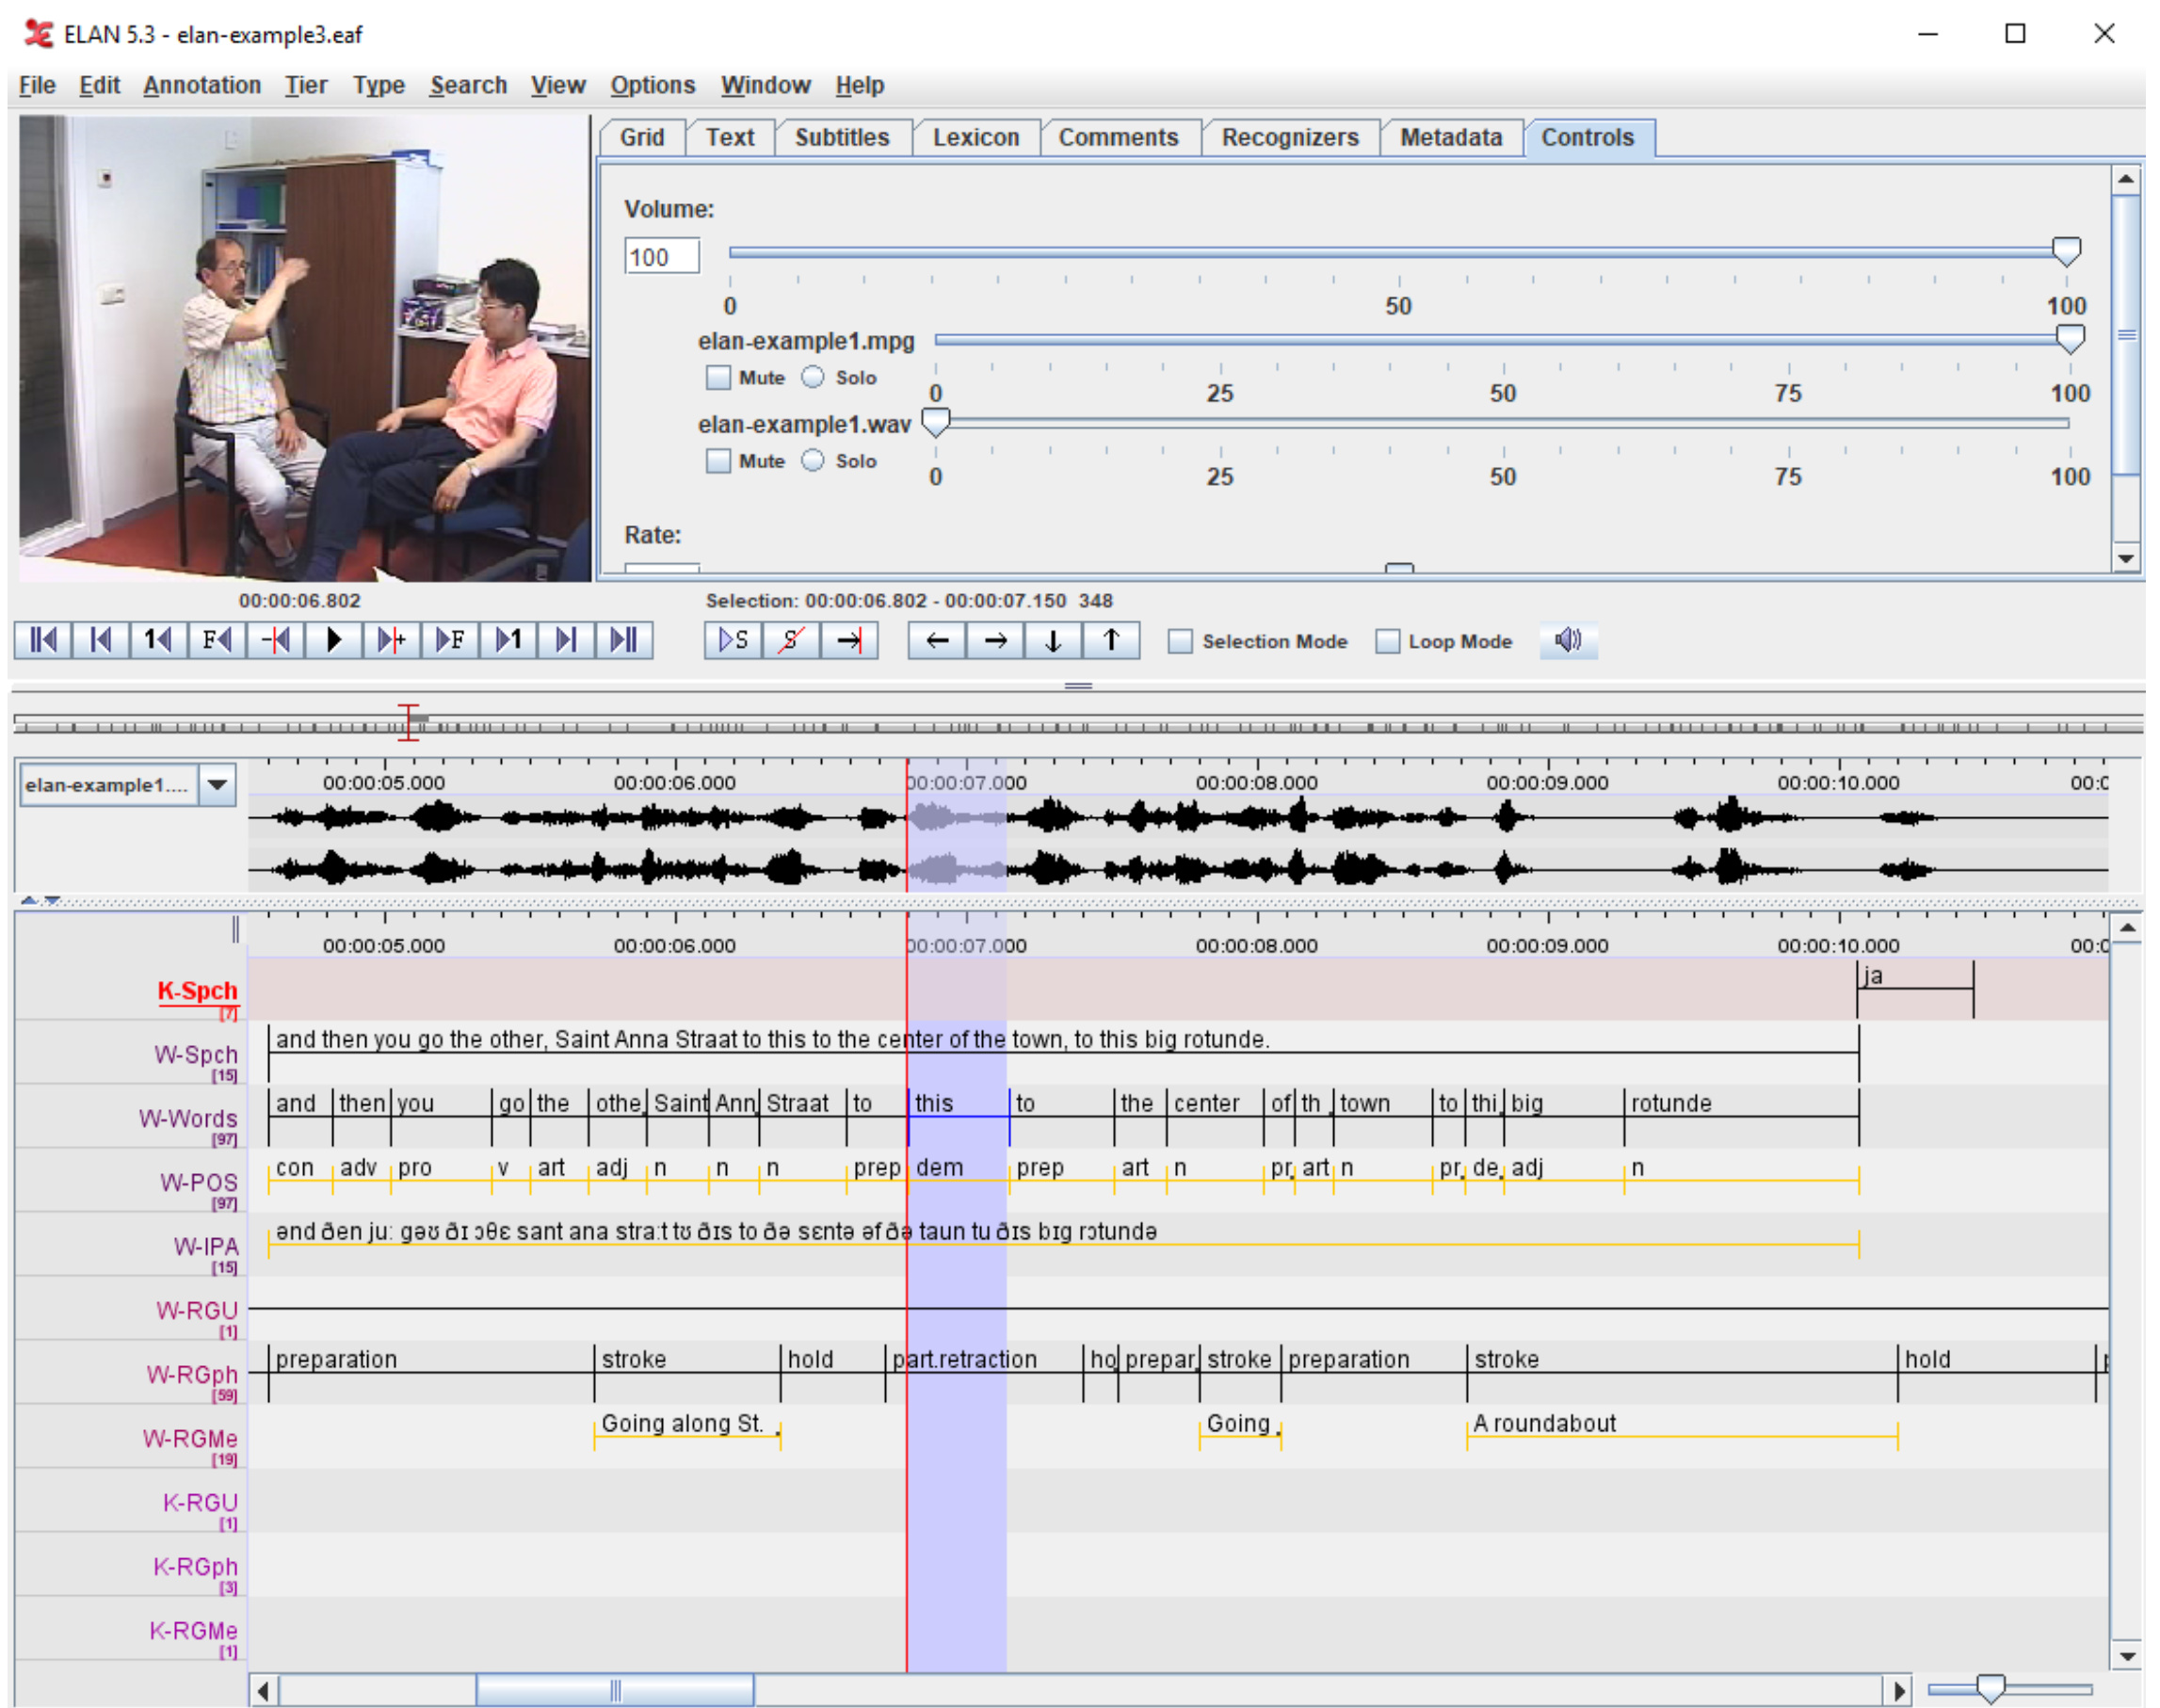Click horizontal scrollbar left arrow

(x=263, y=1691)
